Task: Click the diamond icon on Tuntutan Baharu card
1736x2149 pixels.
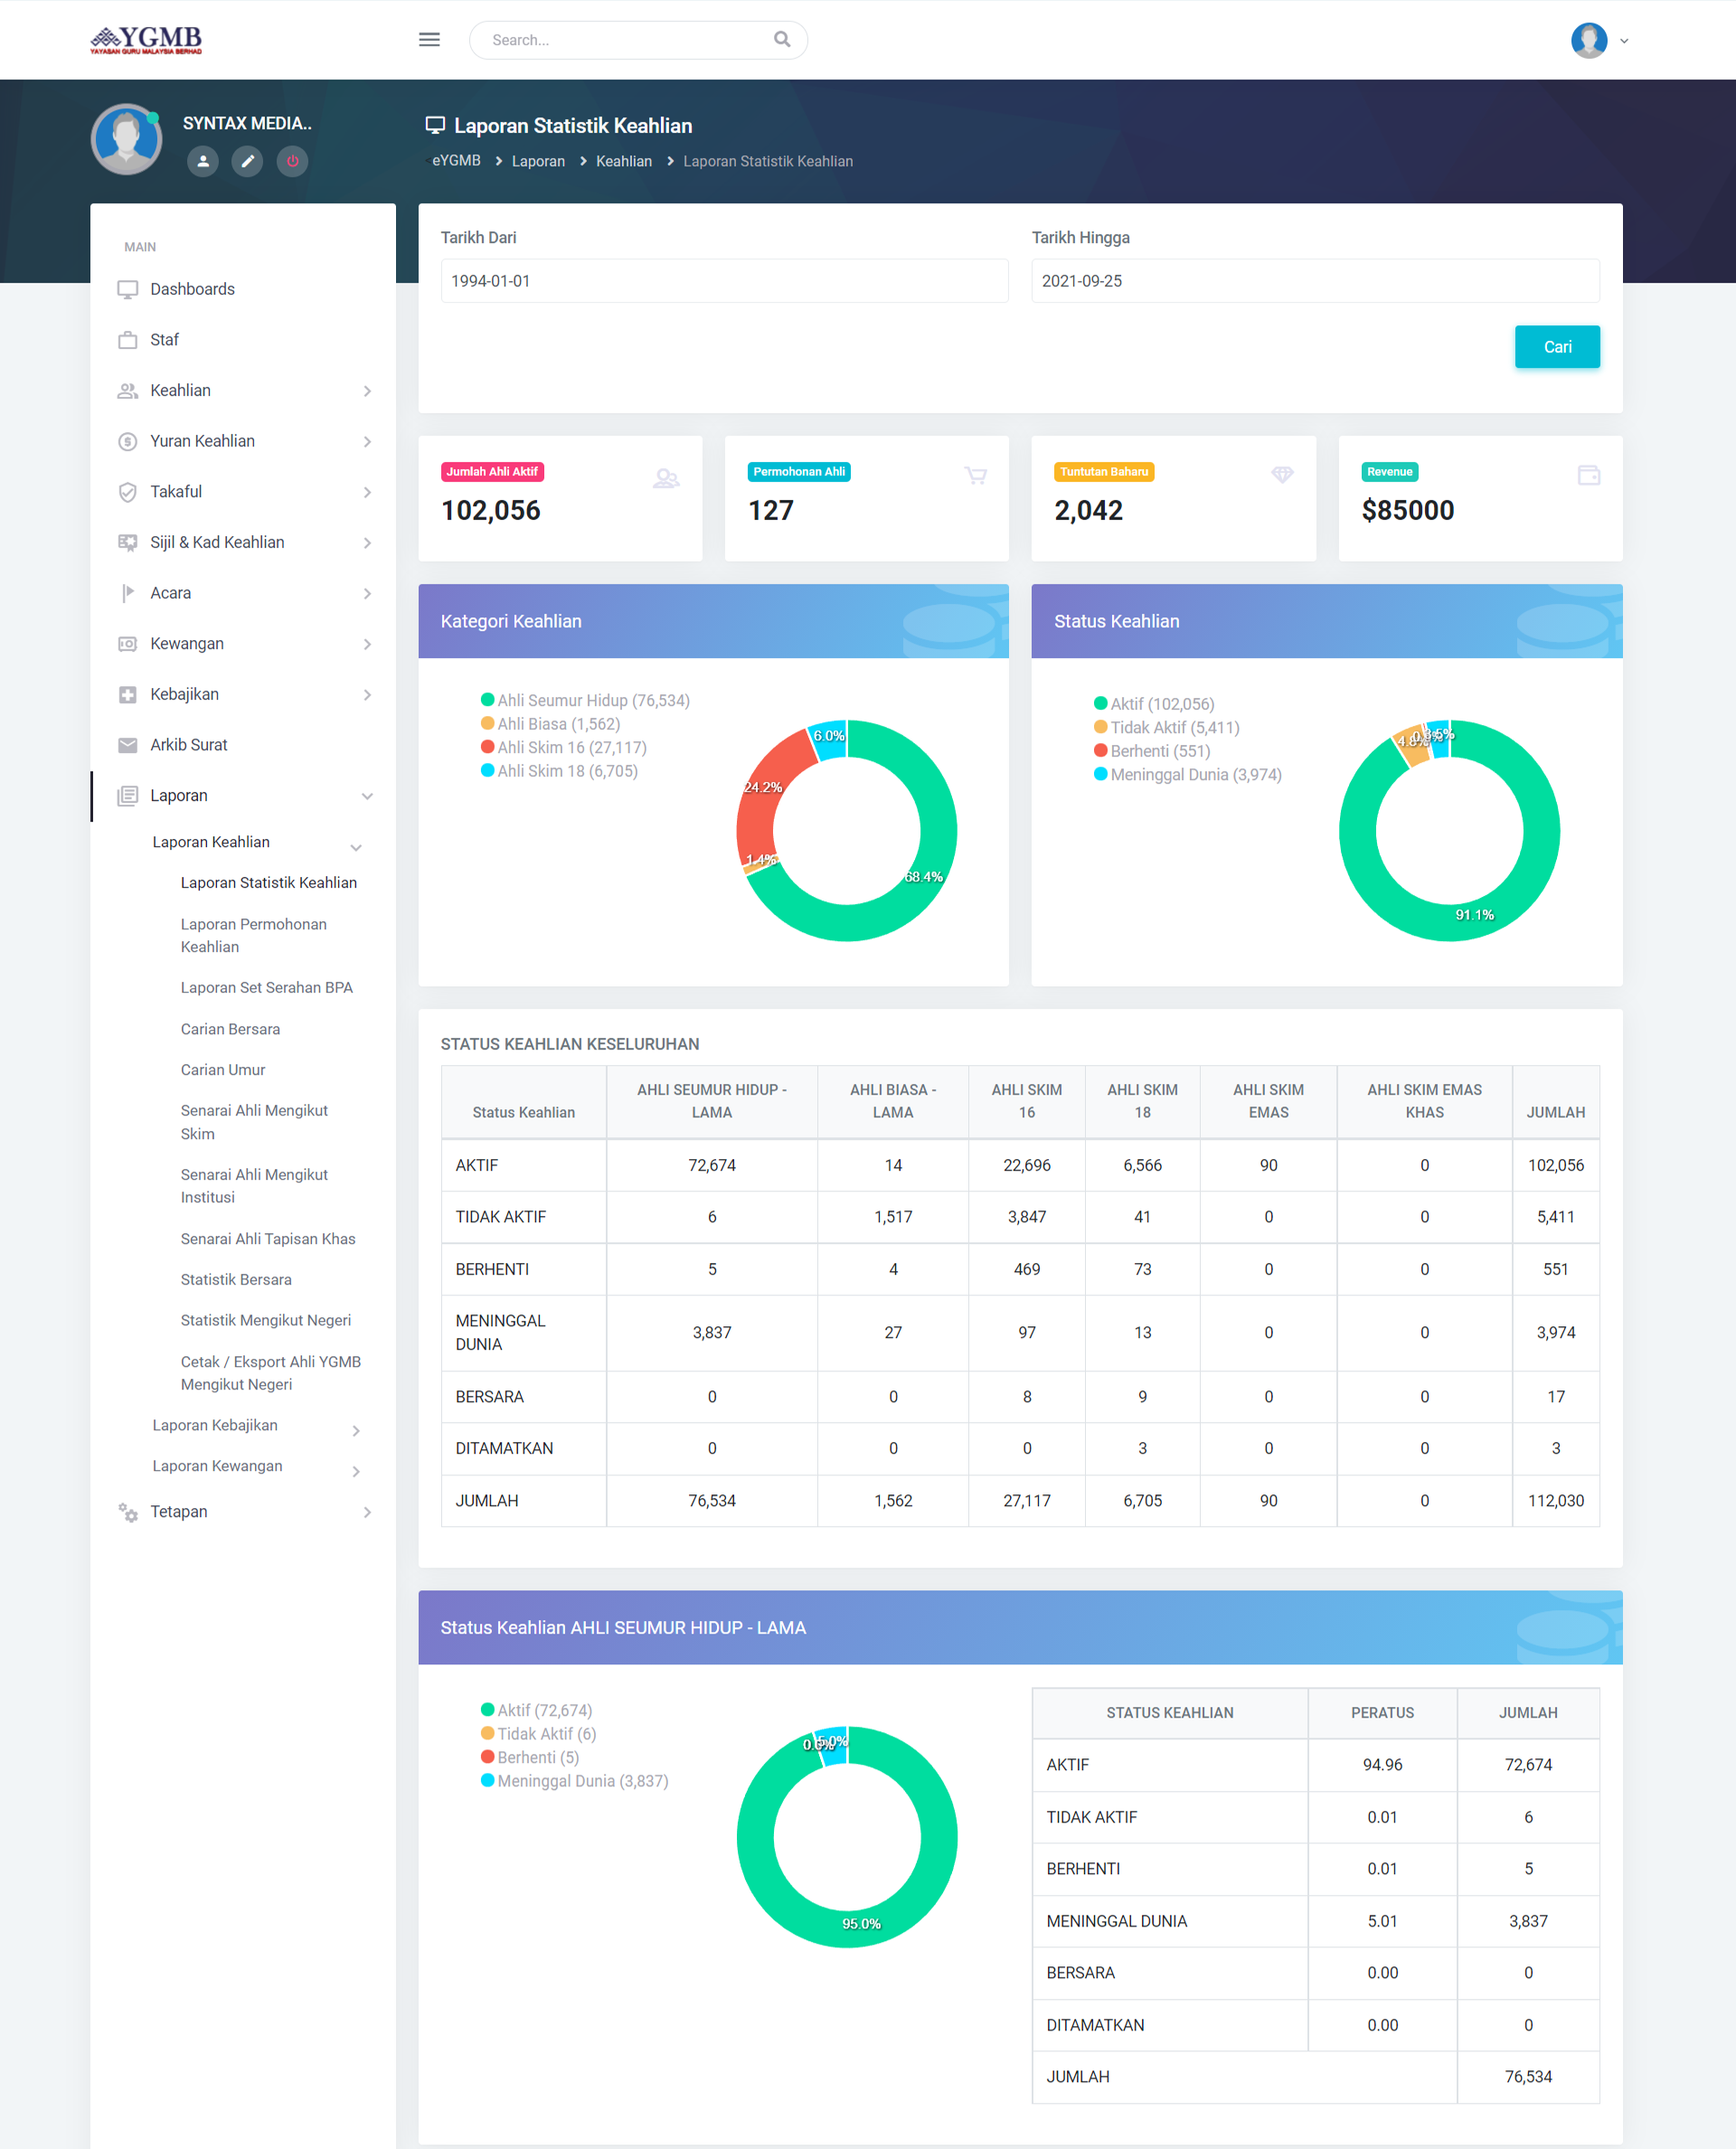Action: pos(1282,474)
